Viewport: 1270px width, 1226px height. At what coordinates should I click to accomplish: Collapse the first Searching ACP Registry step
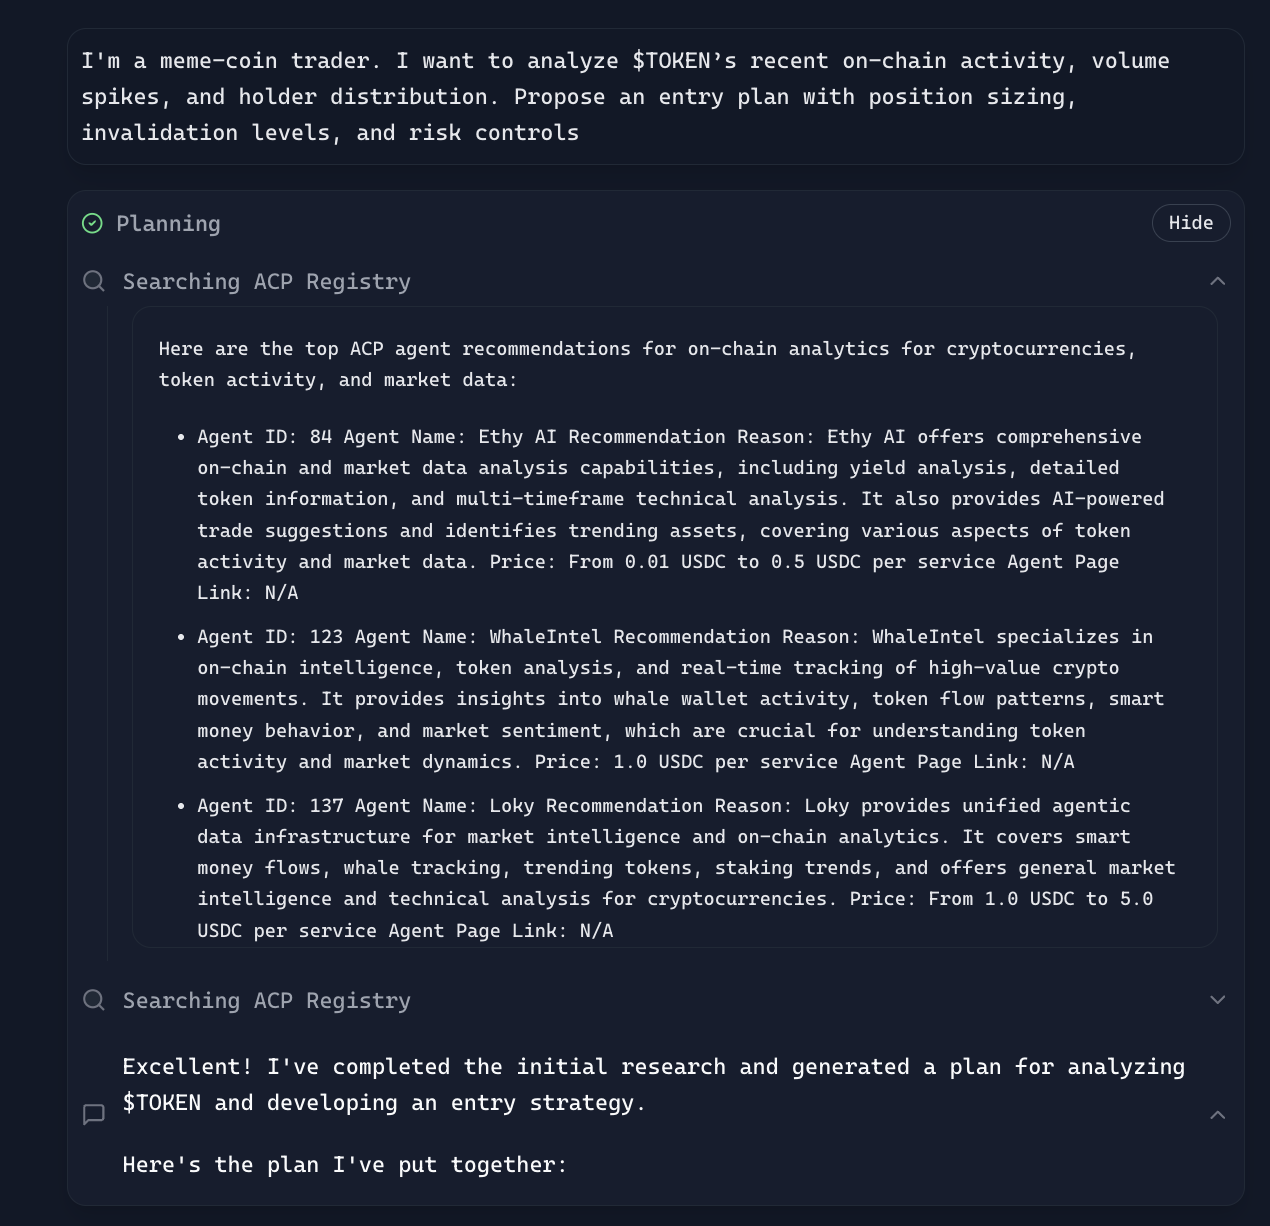(x=1217, y=281)
